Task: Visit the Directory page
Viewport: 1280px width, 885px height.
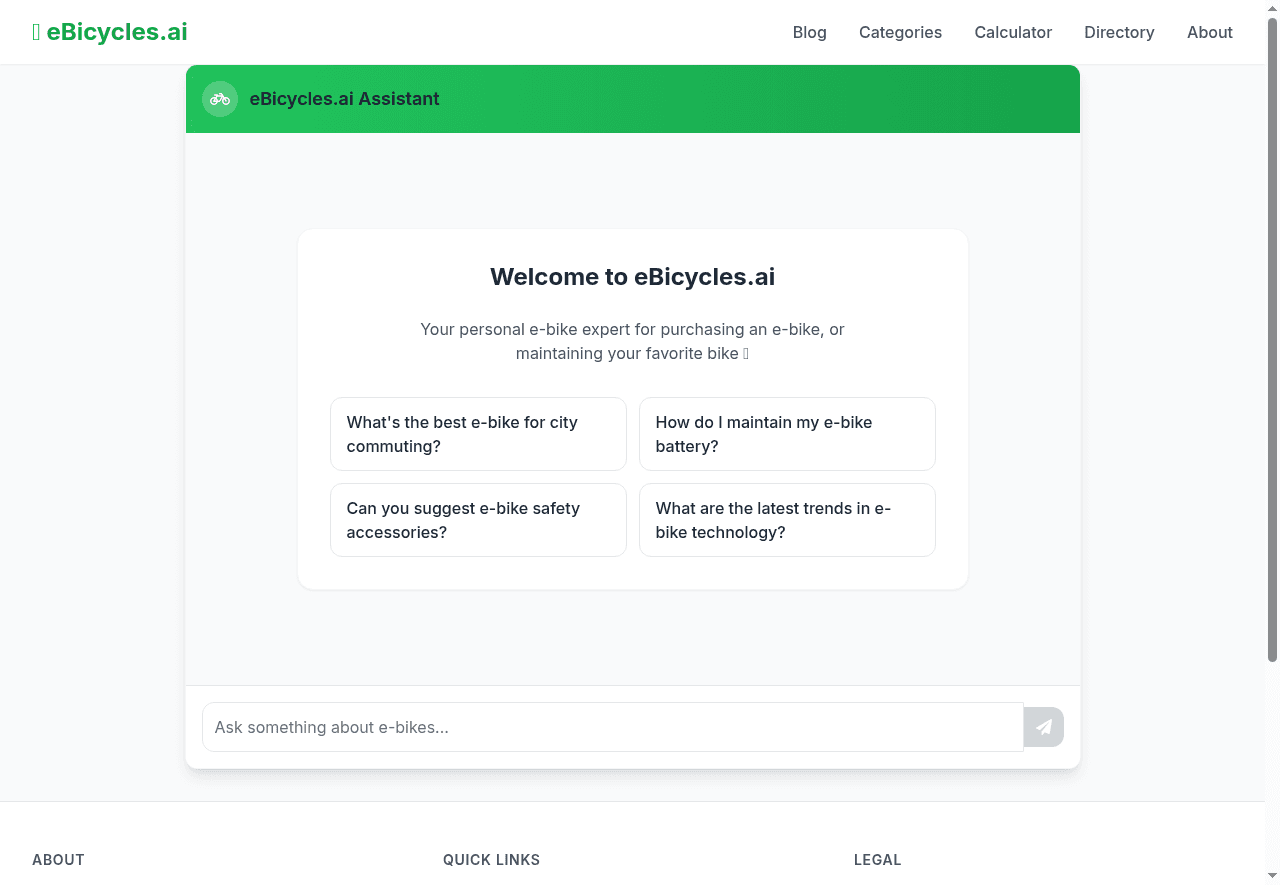Action: click(x=1119, y=32)
